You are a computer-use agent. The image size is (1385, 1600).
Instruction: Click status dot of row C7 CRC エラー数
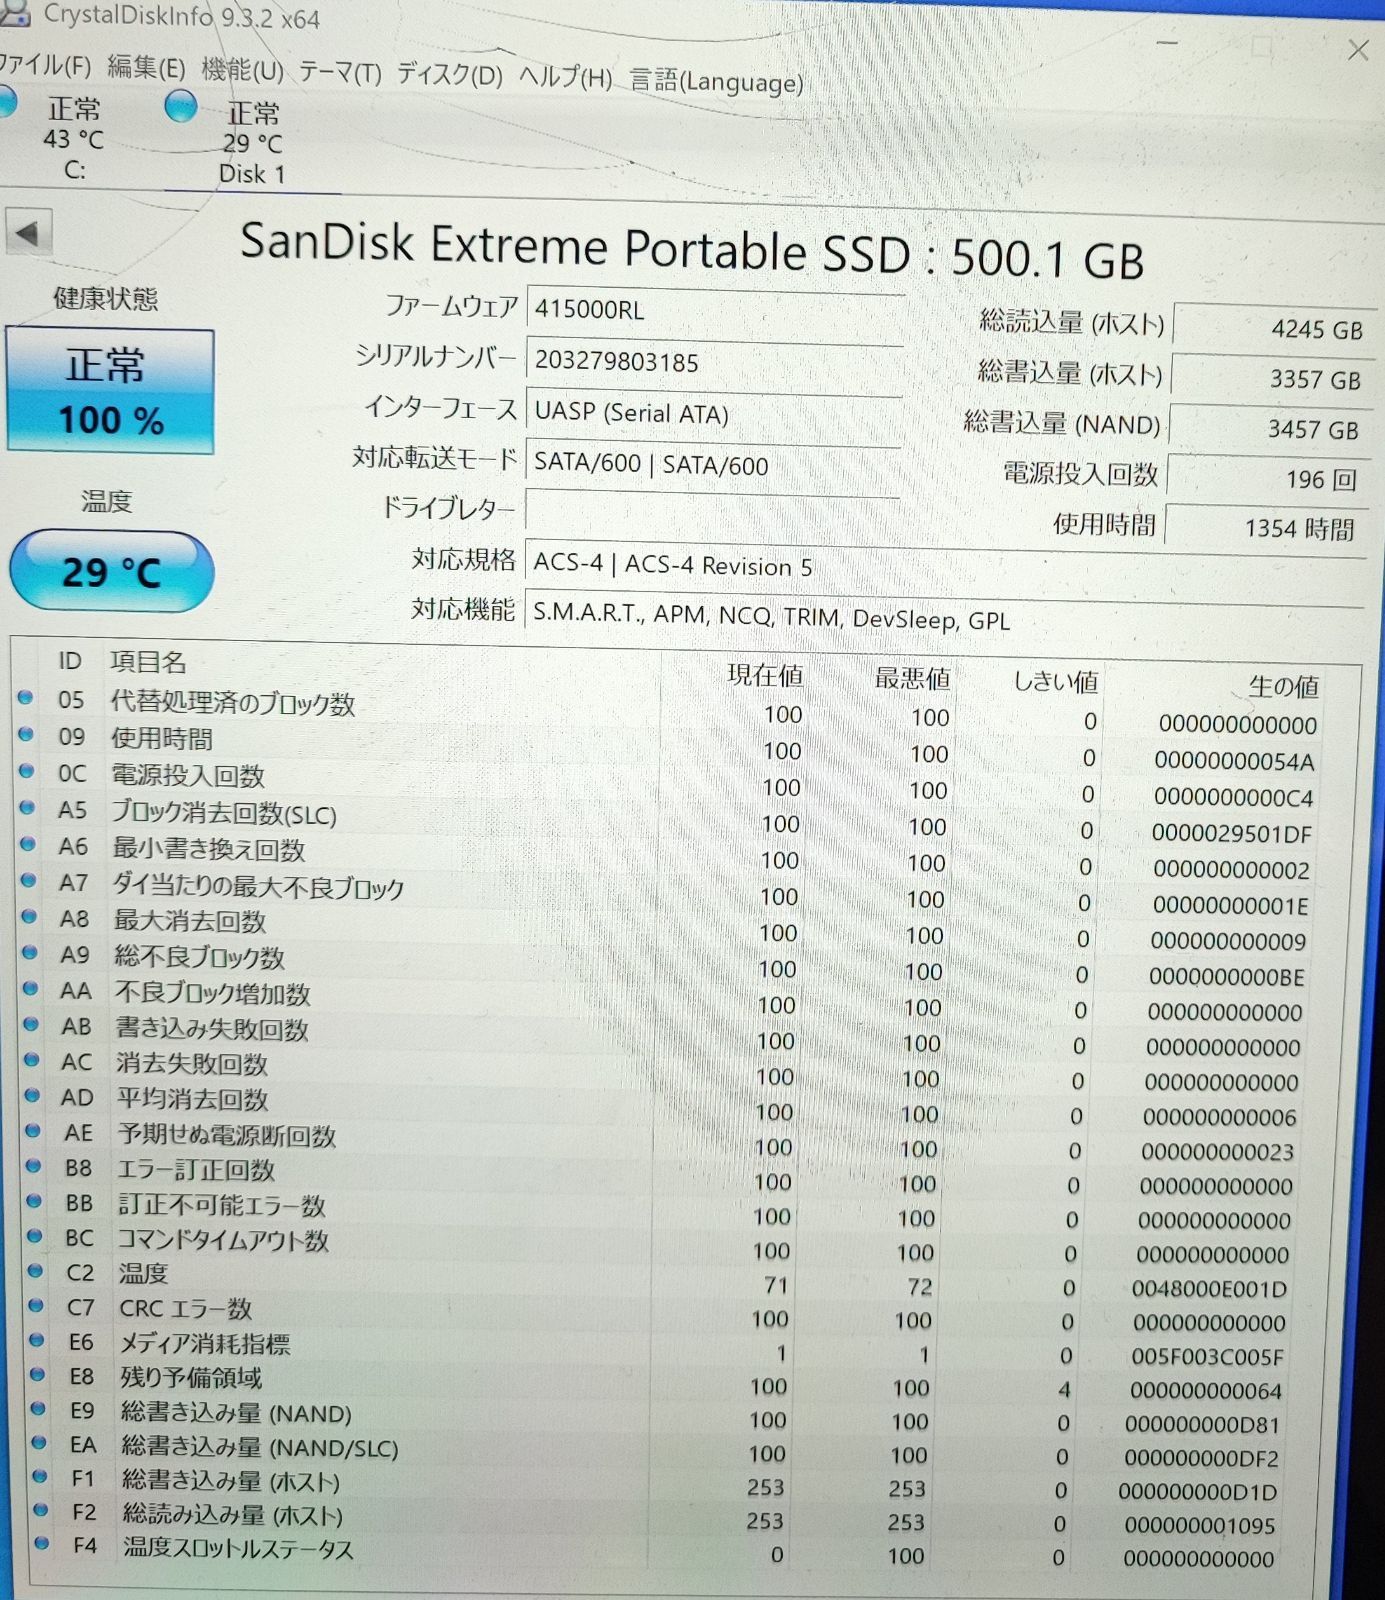(x=36, y=1305)
